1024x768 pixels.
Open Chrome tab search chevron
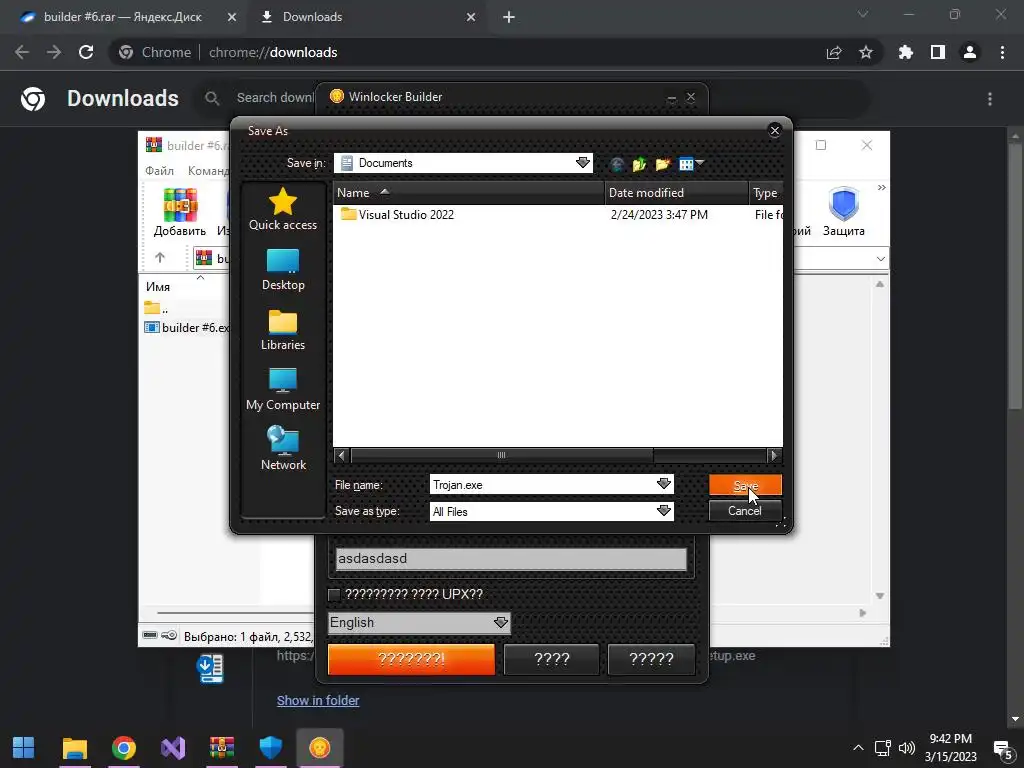coord(863,14)
